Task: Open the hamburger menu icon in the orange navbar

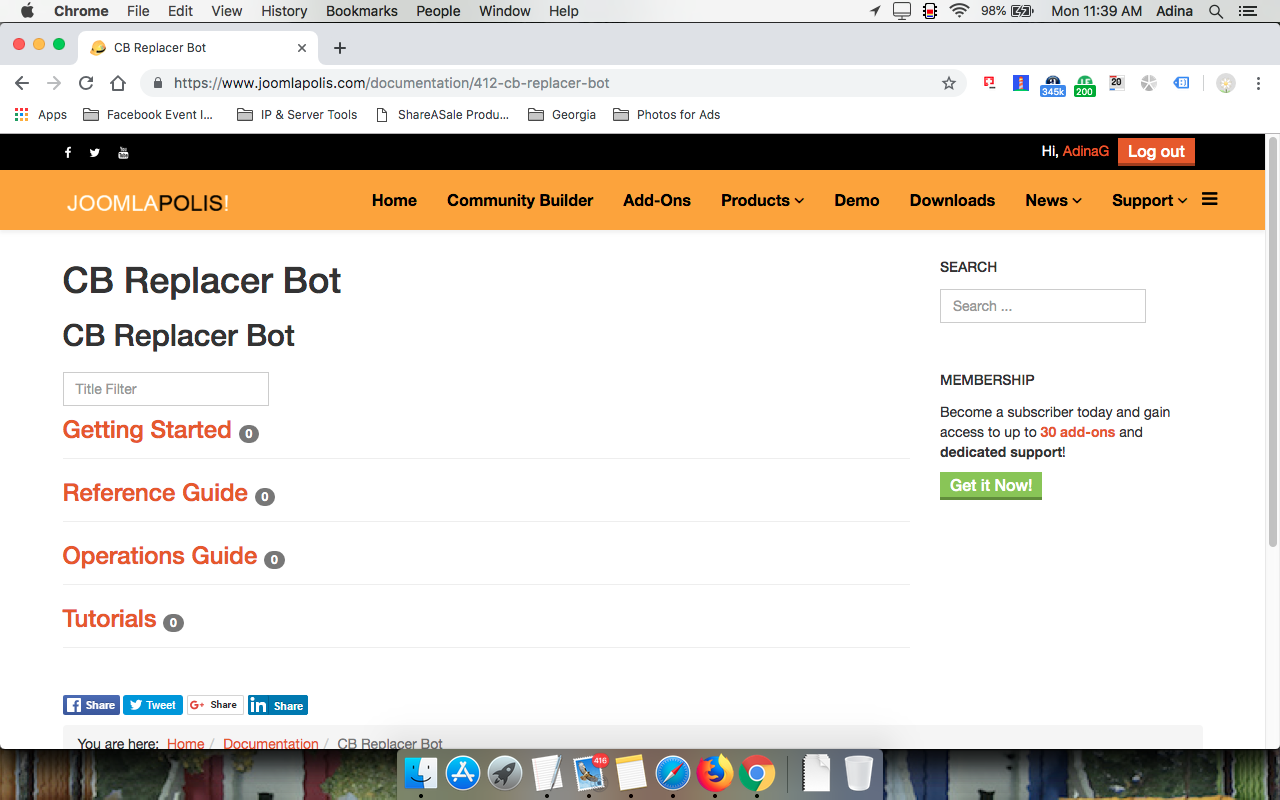Action: [1209, 199]
